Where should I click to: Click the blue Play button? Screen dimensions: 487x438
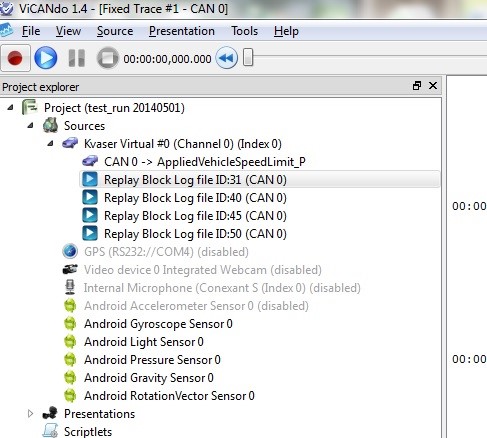coord(46,58)
